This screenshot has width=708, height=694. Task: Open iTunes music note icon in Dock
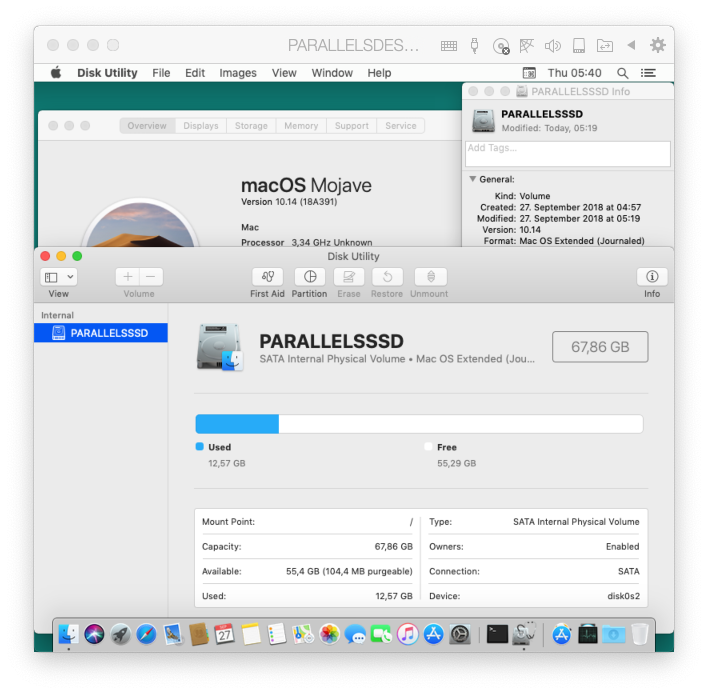[x=408, y=634]
